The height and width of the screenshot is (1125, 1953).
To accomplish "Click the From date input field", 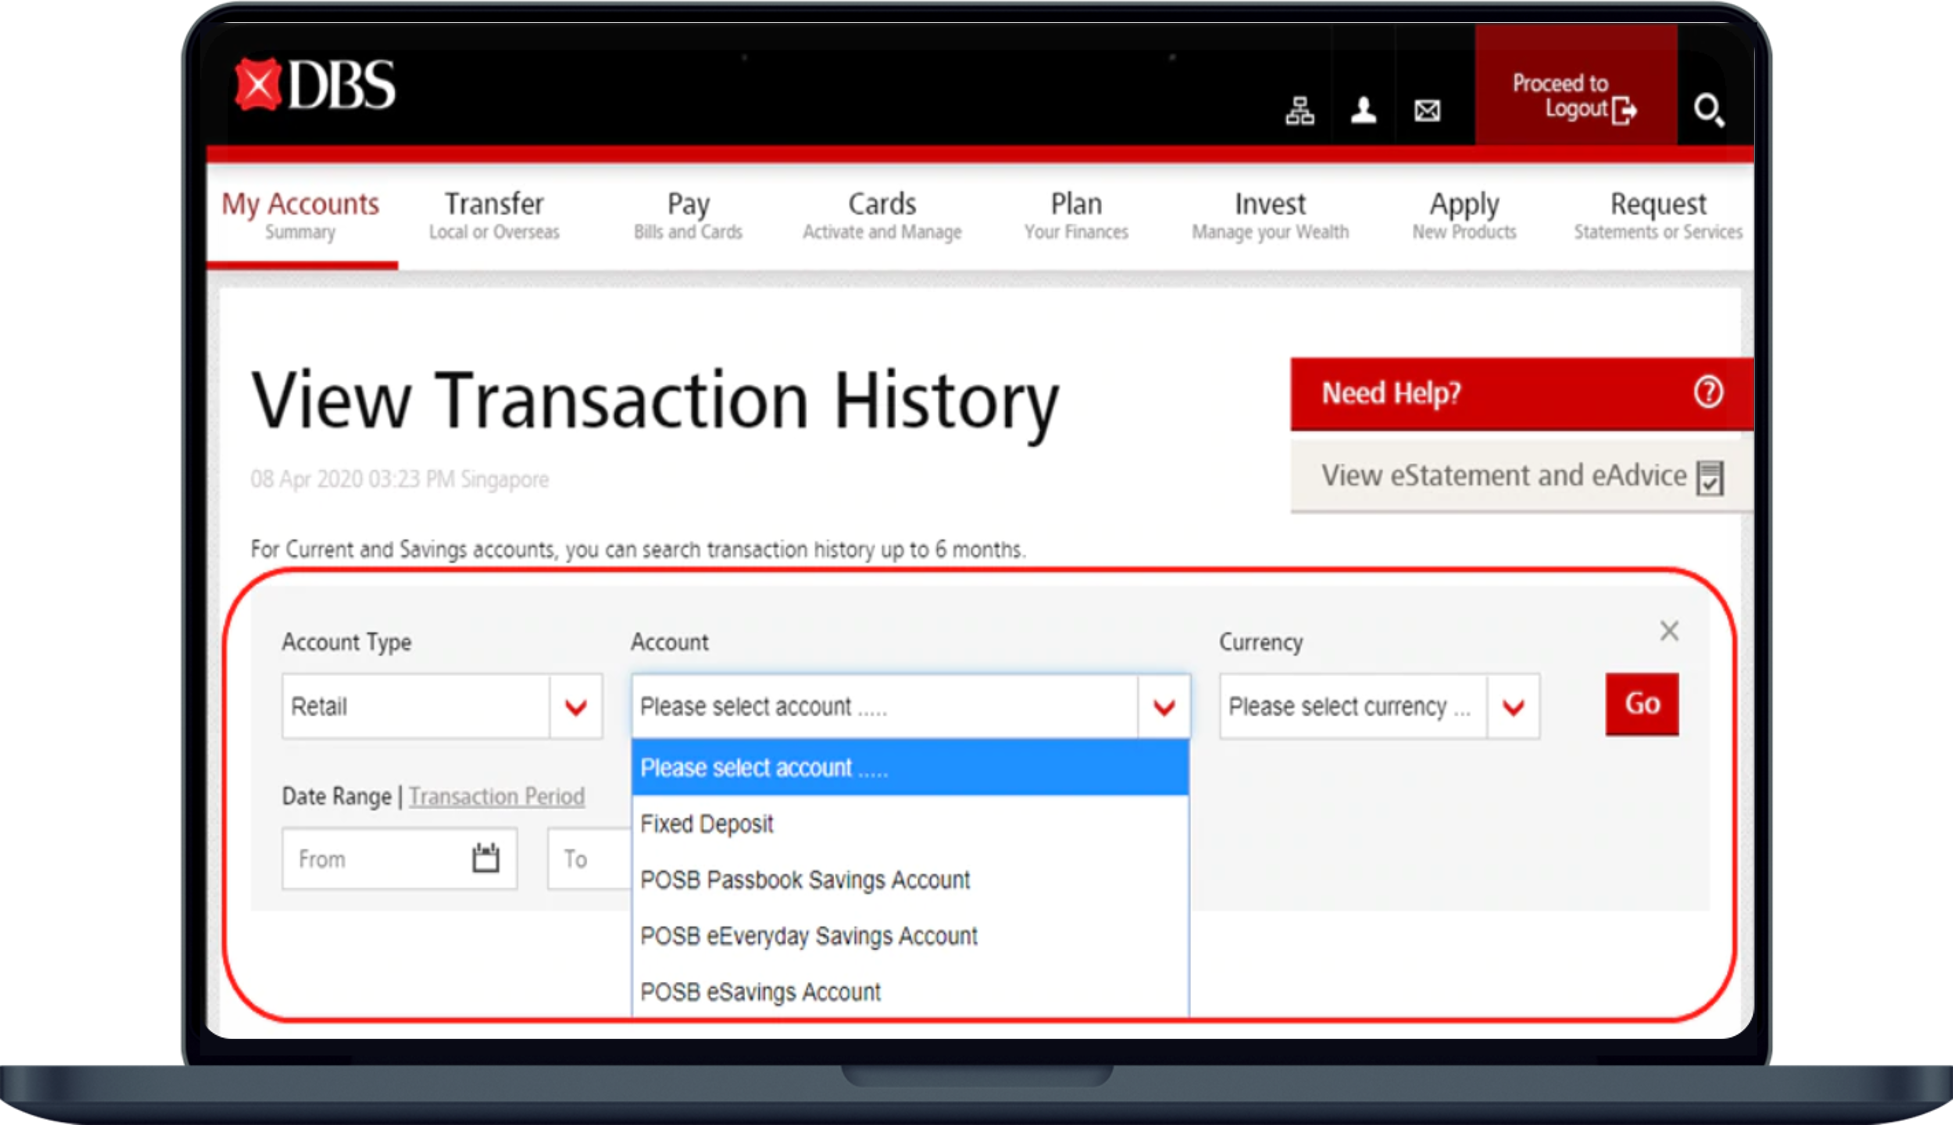I will [x=400, y=858].
